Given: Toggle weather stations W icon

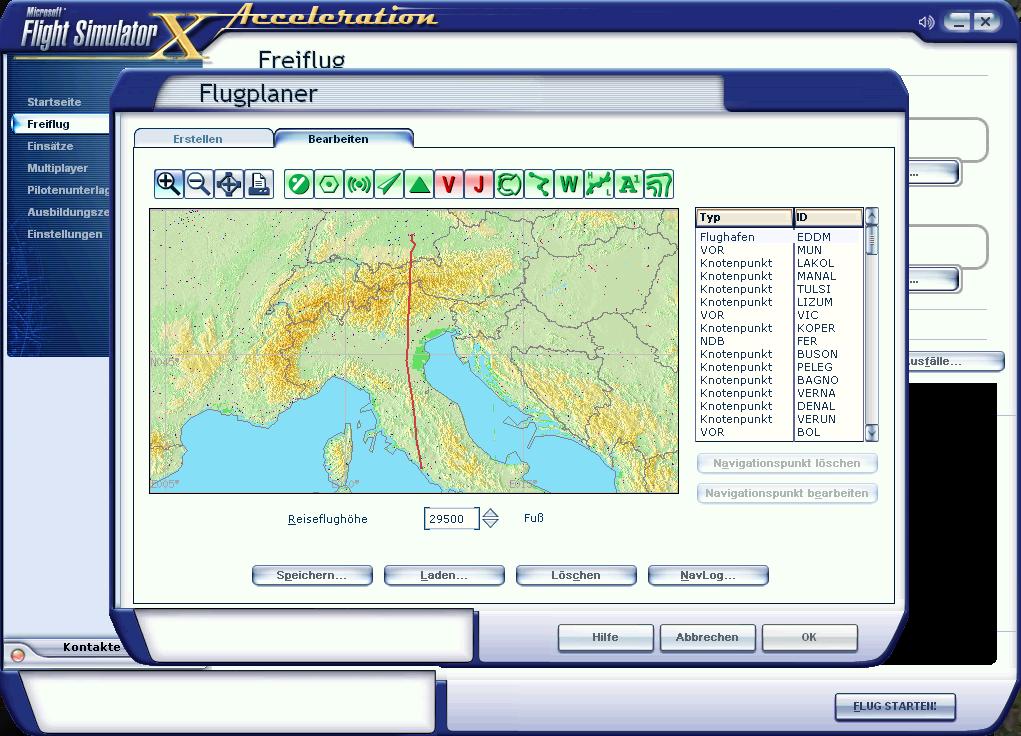Looking at the screenshot, I should point(569,184).
